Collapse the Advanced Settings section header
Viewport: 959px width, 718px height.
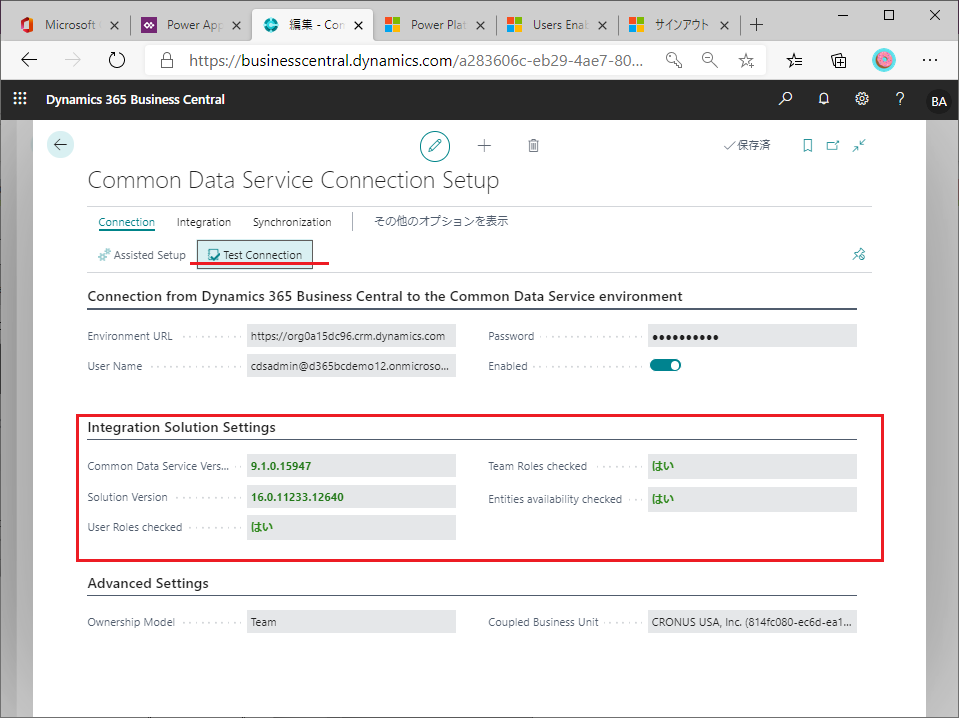(x=148, y=583)
